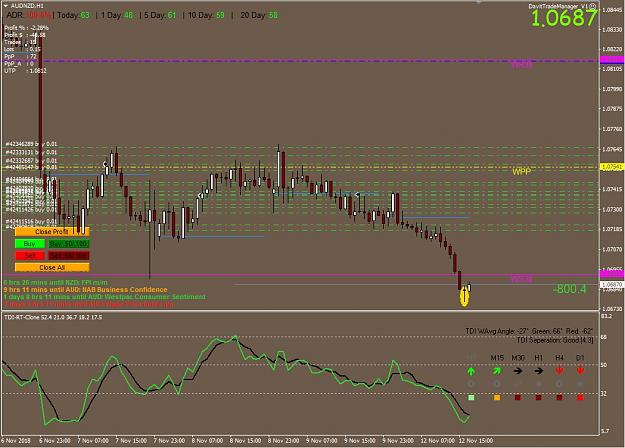Click the 1.08440 level on price scale
Image resolution: width=625 pixels, height=448 pixels.
pos(612,10)
